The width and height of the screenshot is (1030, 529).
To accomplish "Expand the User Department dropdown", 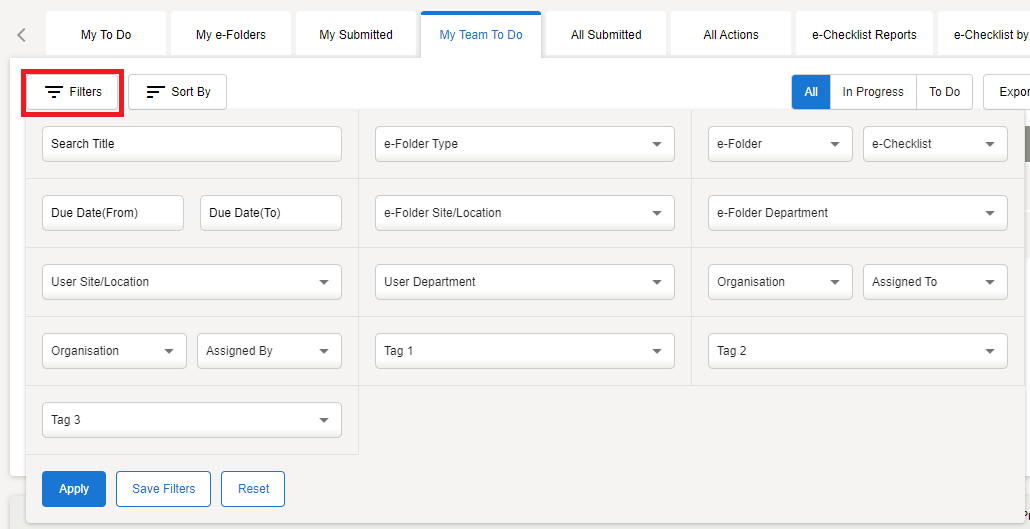I will (x=524, y=282).
